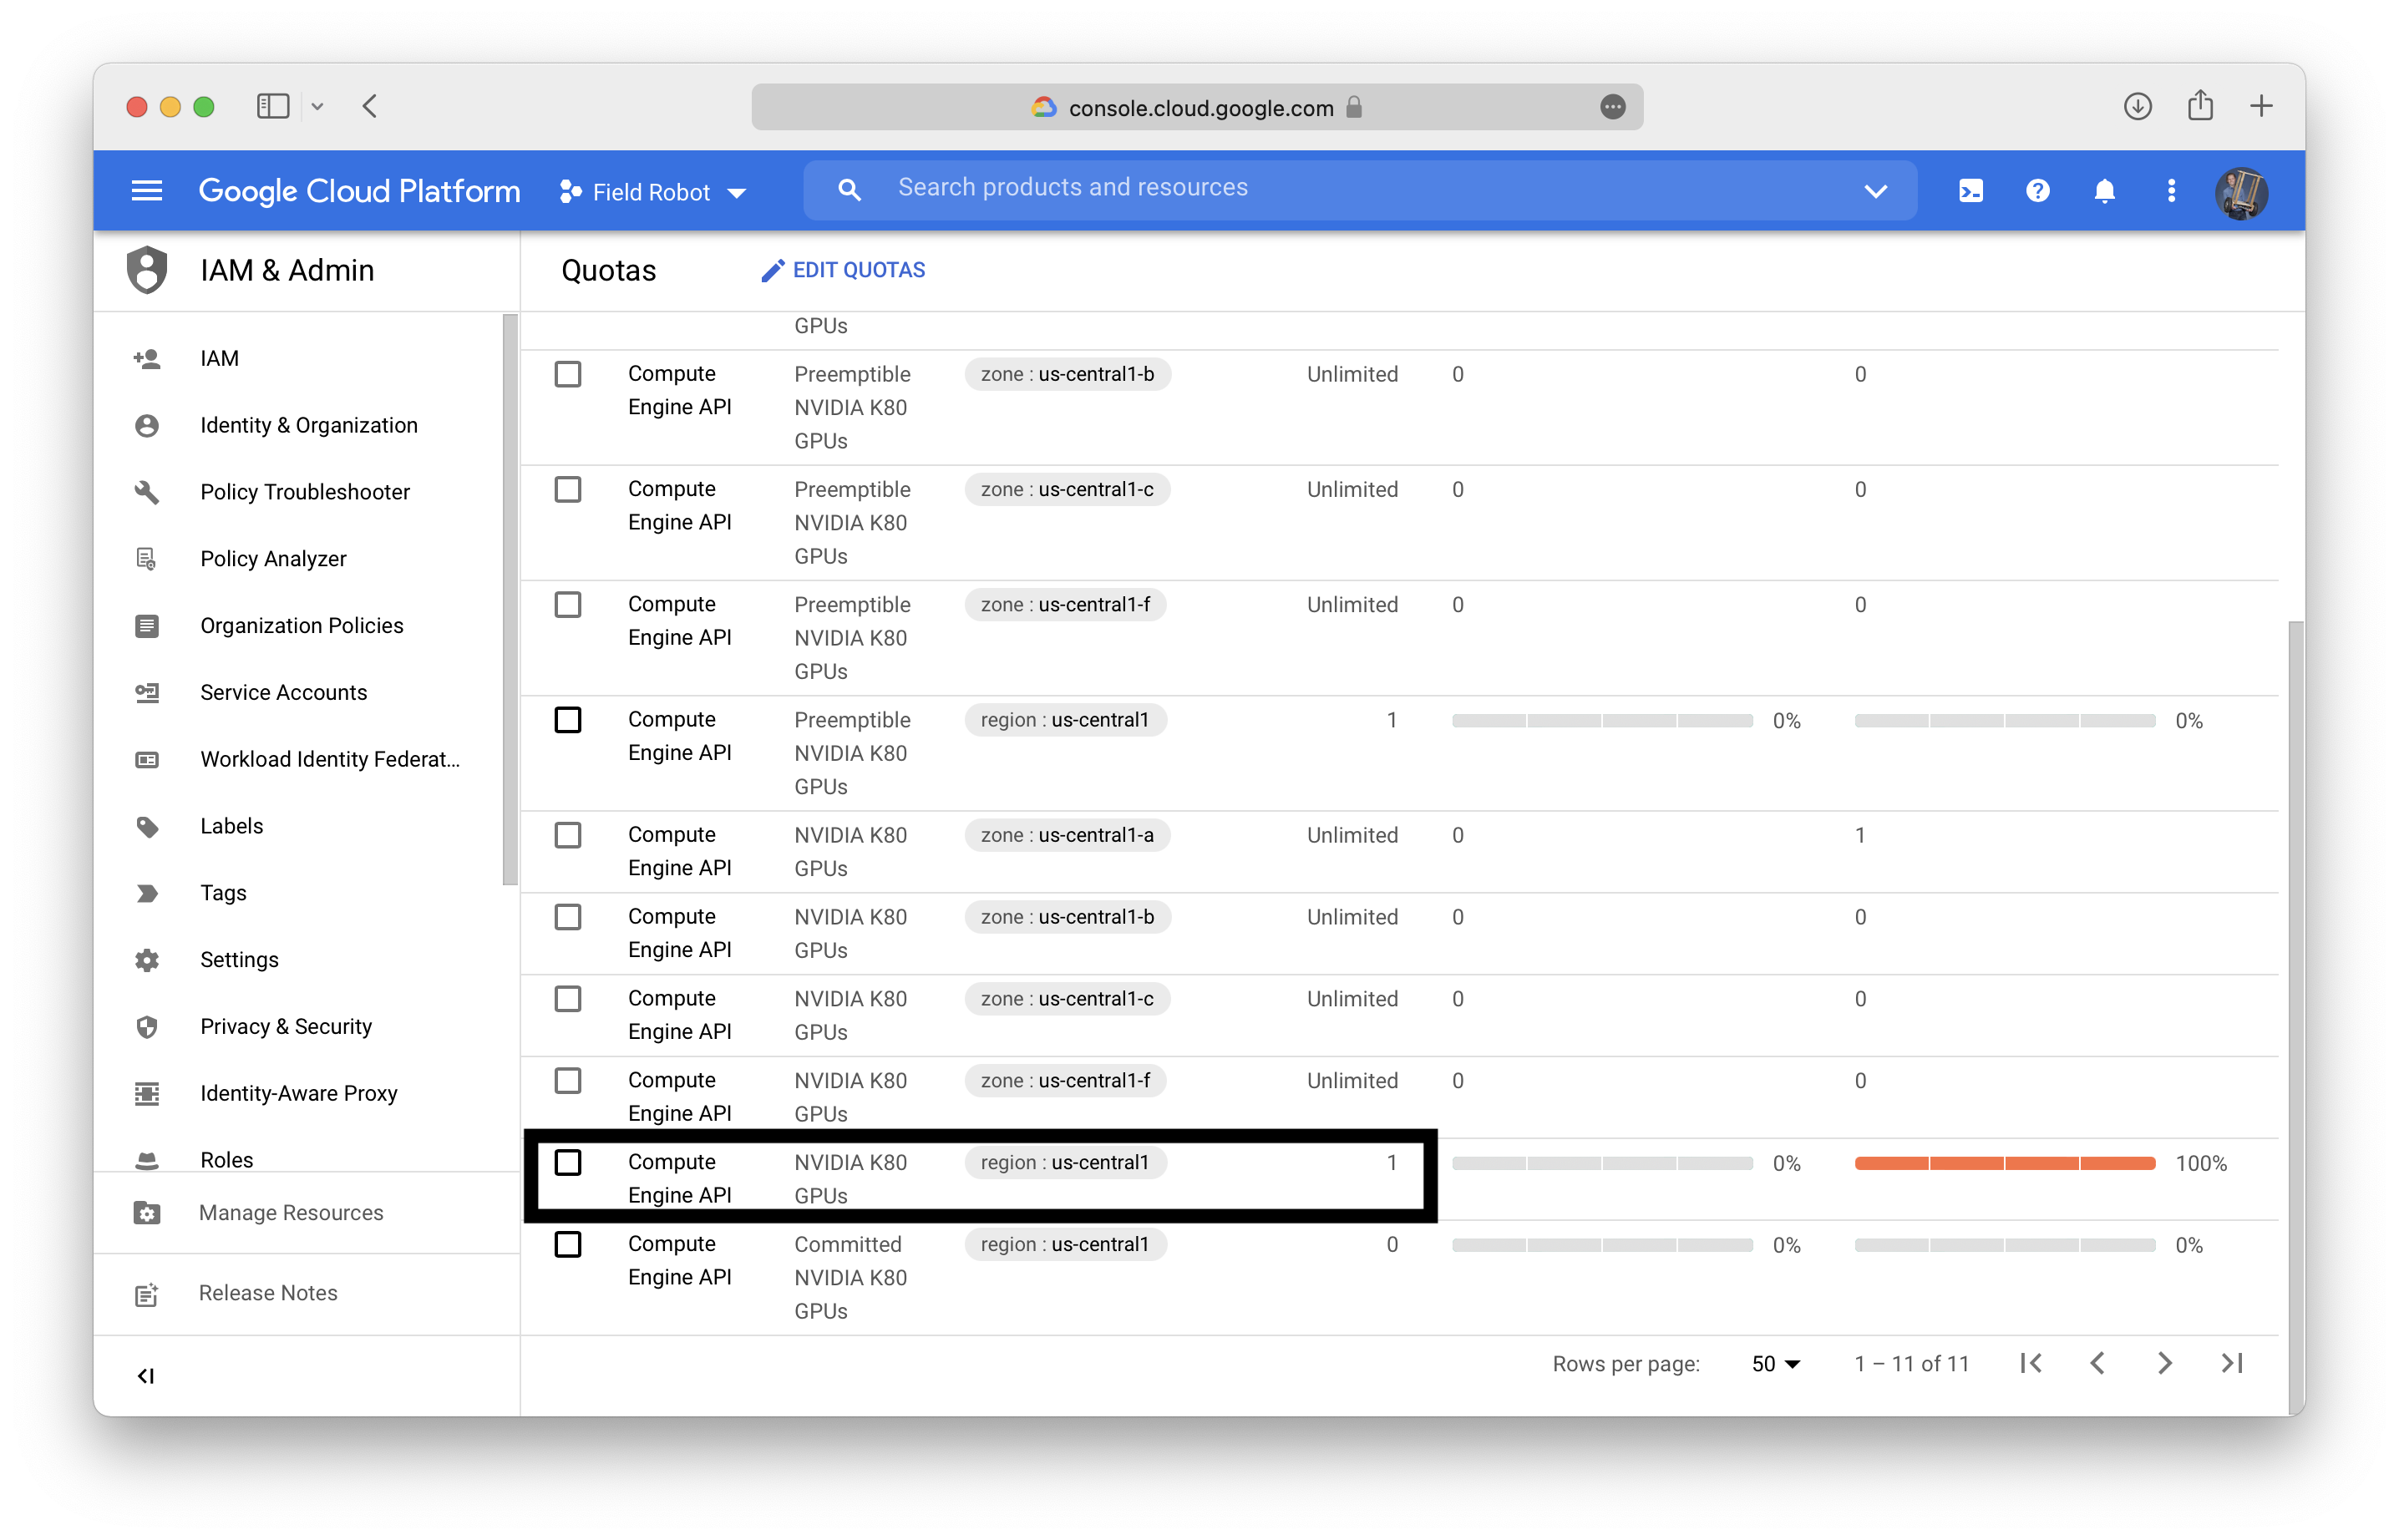Click the orange 100% usage bar
Viewport: 2399px width, 1540px height.
tap(2004, 1163)
